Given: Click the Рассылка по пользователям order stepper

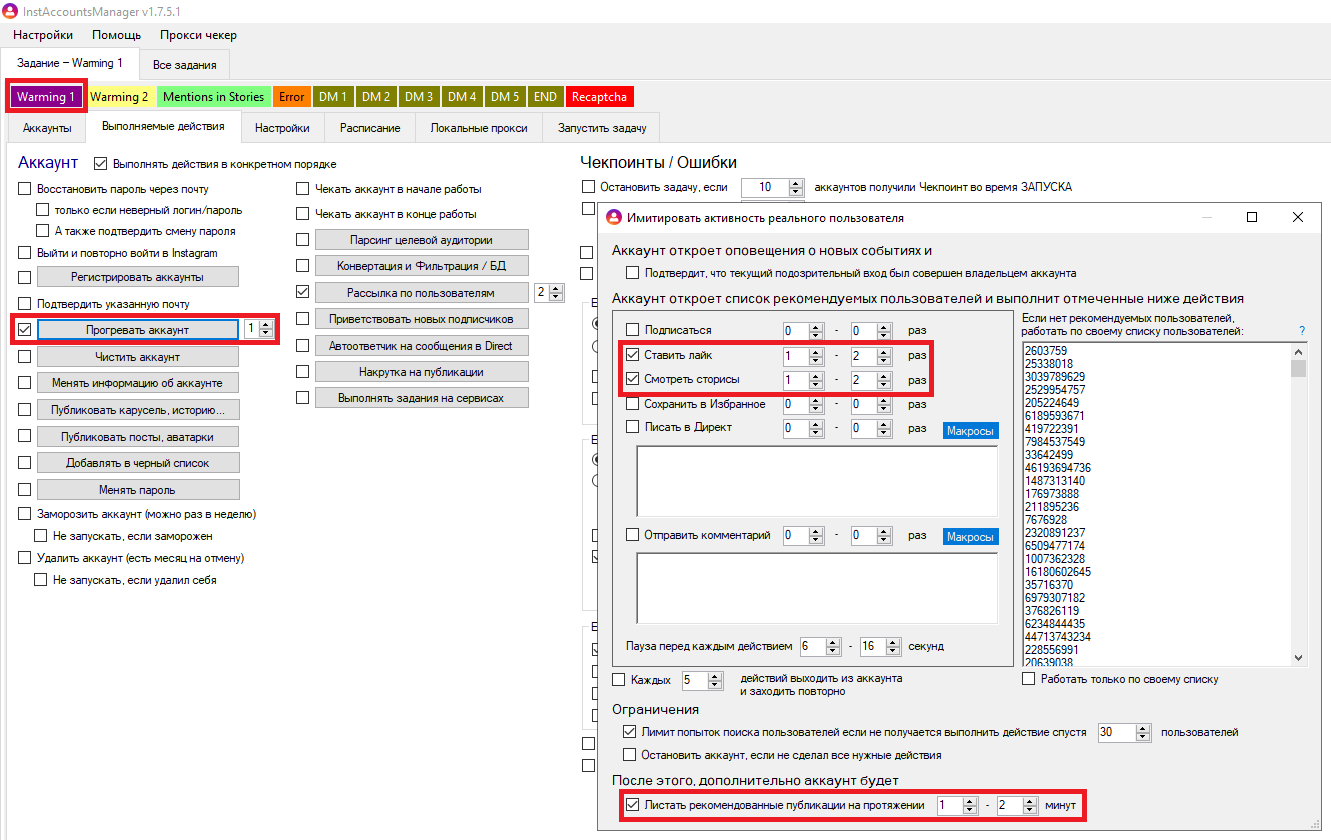Looking at the screenshot, I should tap(556, 292).
